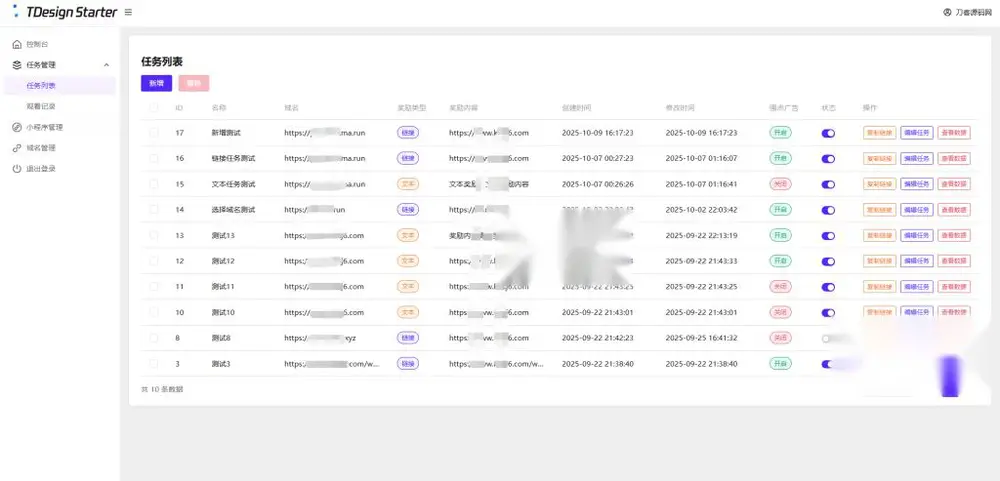Check the checkbox for row ID 17
Viewport: 1000px width, 481px height.
[x=154, y=133]
